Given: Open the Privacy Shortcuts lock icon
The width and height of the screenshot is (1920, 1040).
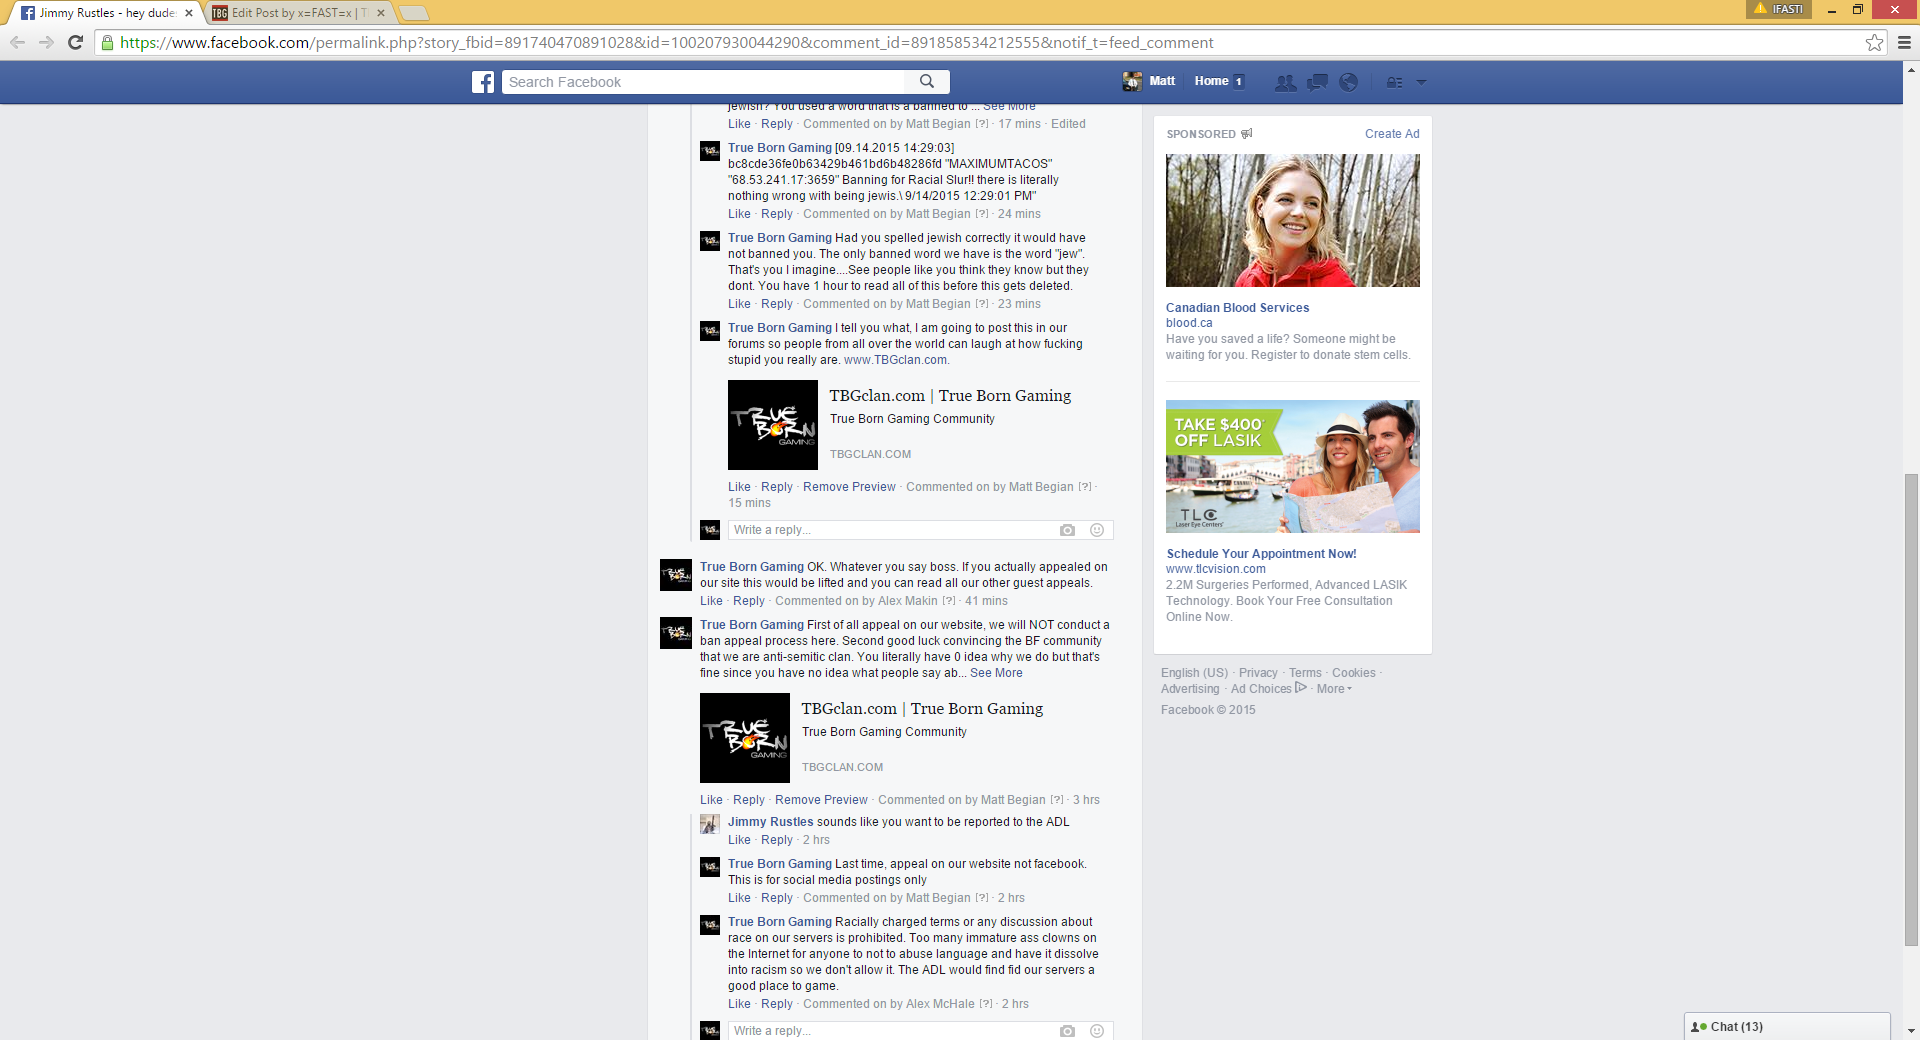Looking at the screenshot, I should click(1394, 82).
